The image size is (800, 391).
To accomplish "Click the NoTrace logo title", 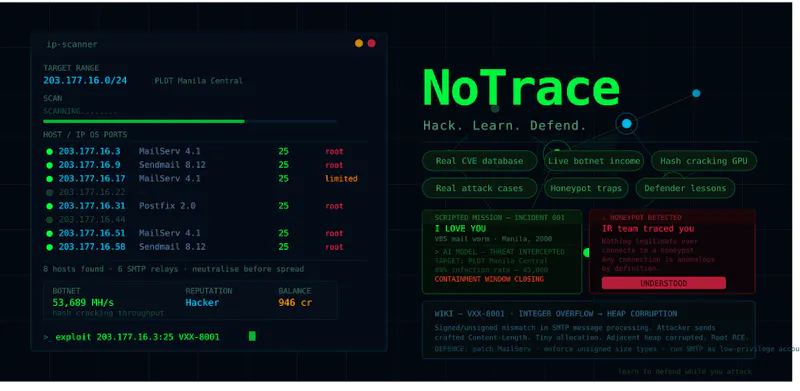I will pos(521,88).
